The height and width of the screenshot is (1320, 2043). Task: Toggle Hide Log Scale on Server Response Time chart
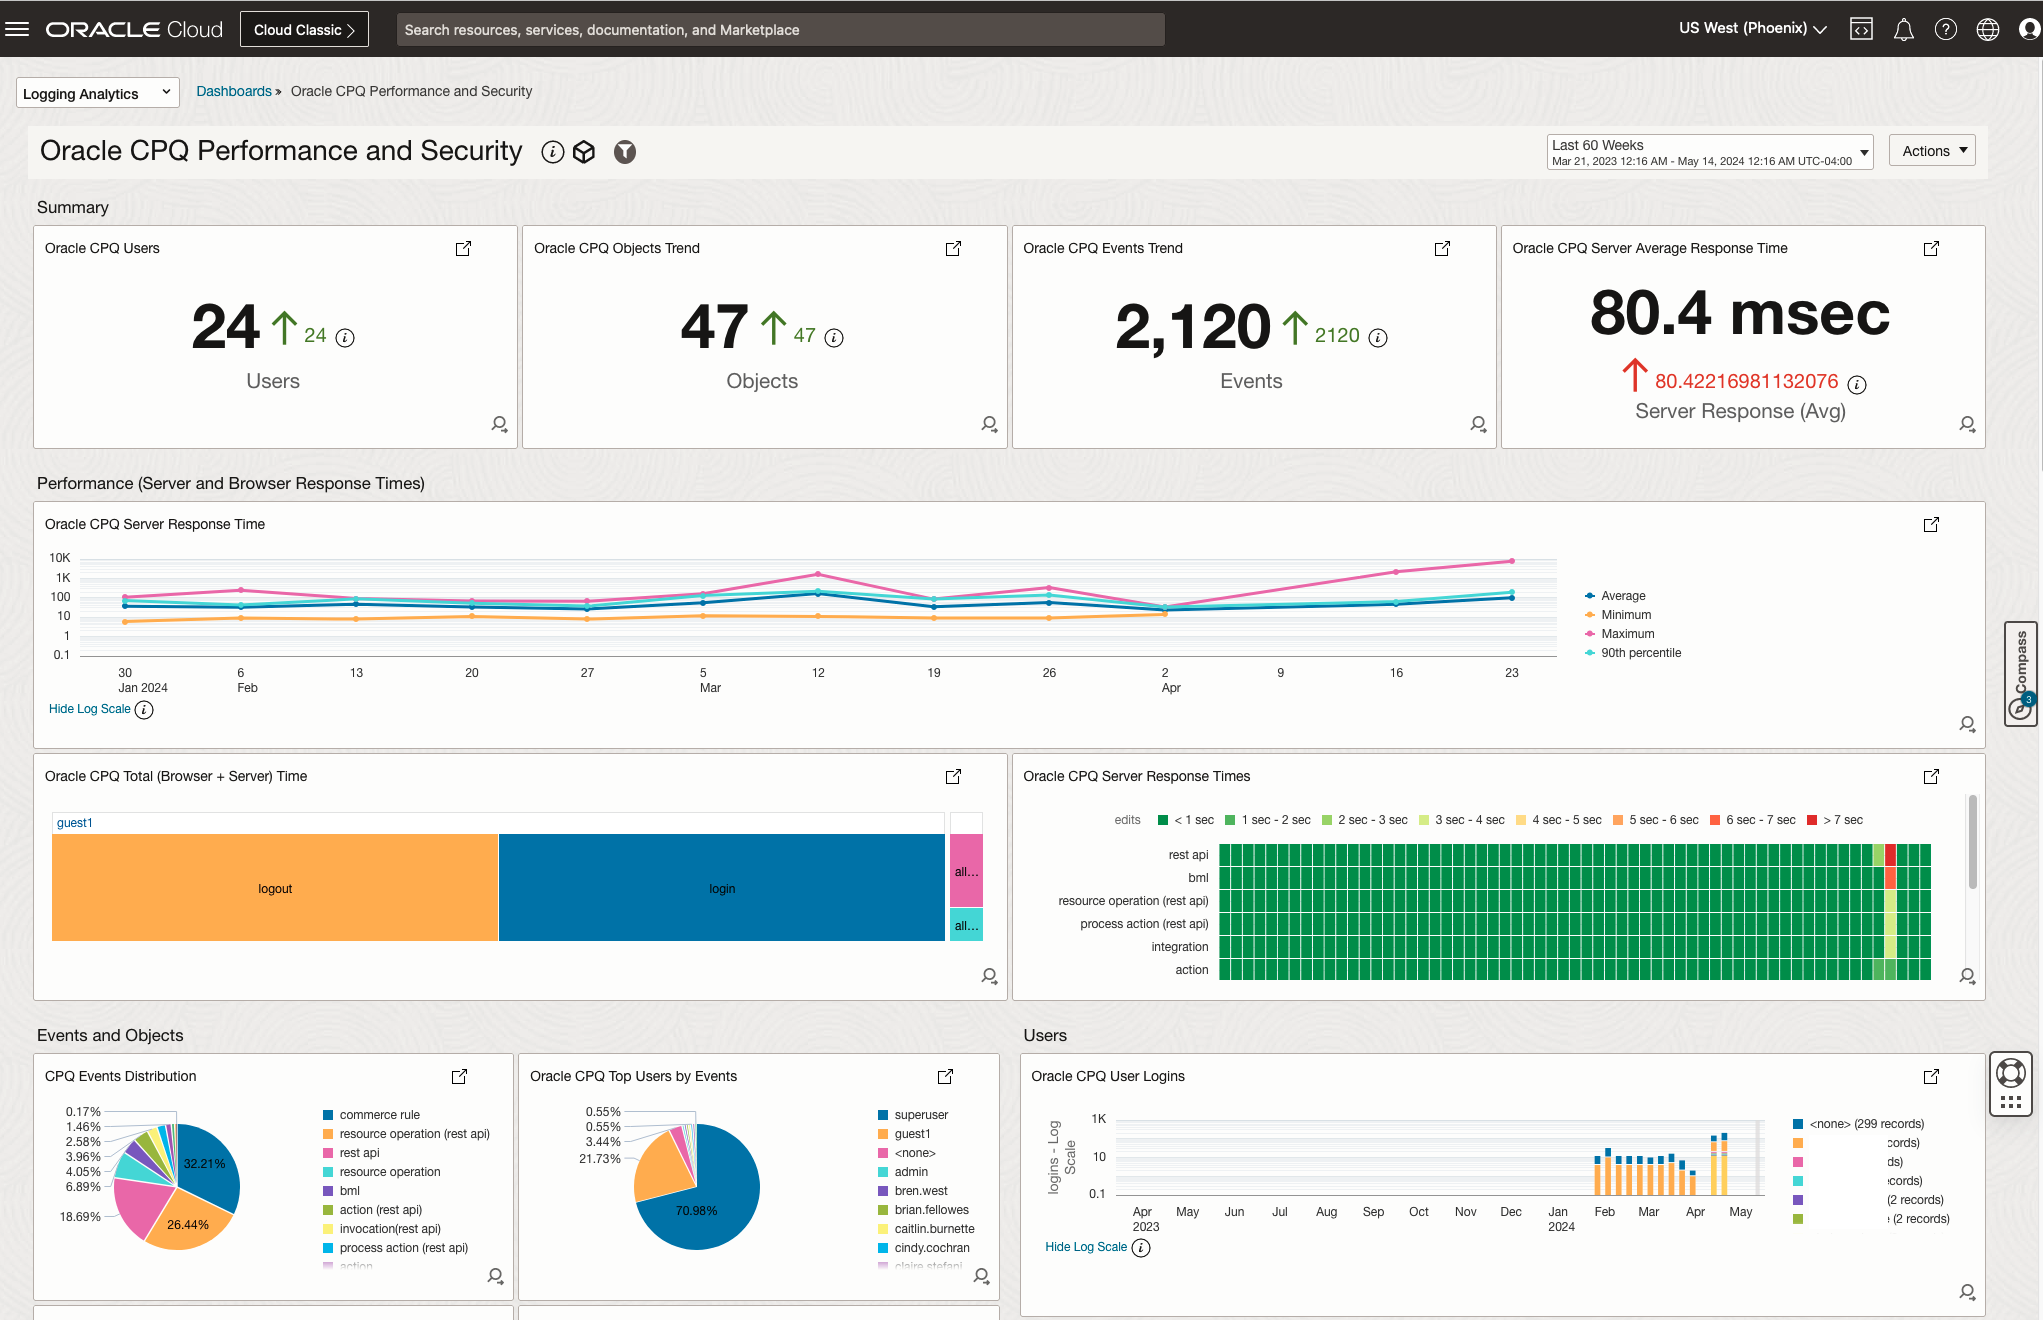pyautogui.click(x=89, y=709)
